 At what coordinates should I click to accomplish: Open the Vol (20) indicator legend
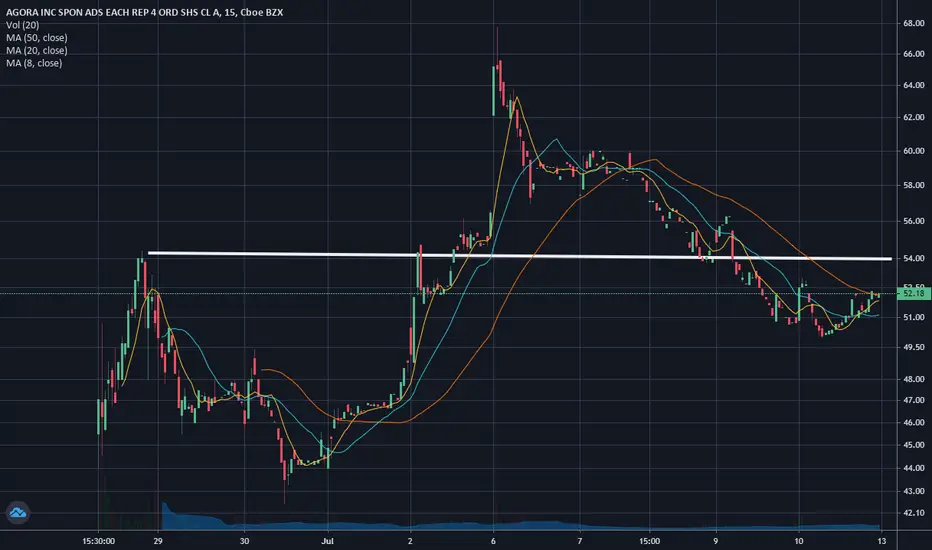[x=23, y=25]
